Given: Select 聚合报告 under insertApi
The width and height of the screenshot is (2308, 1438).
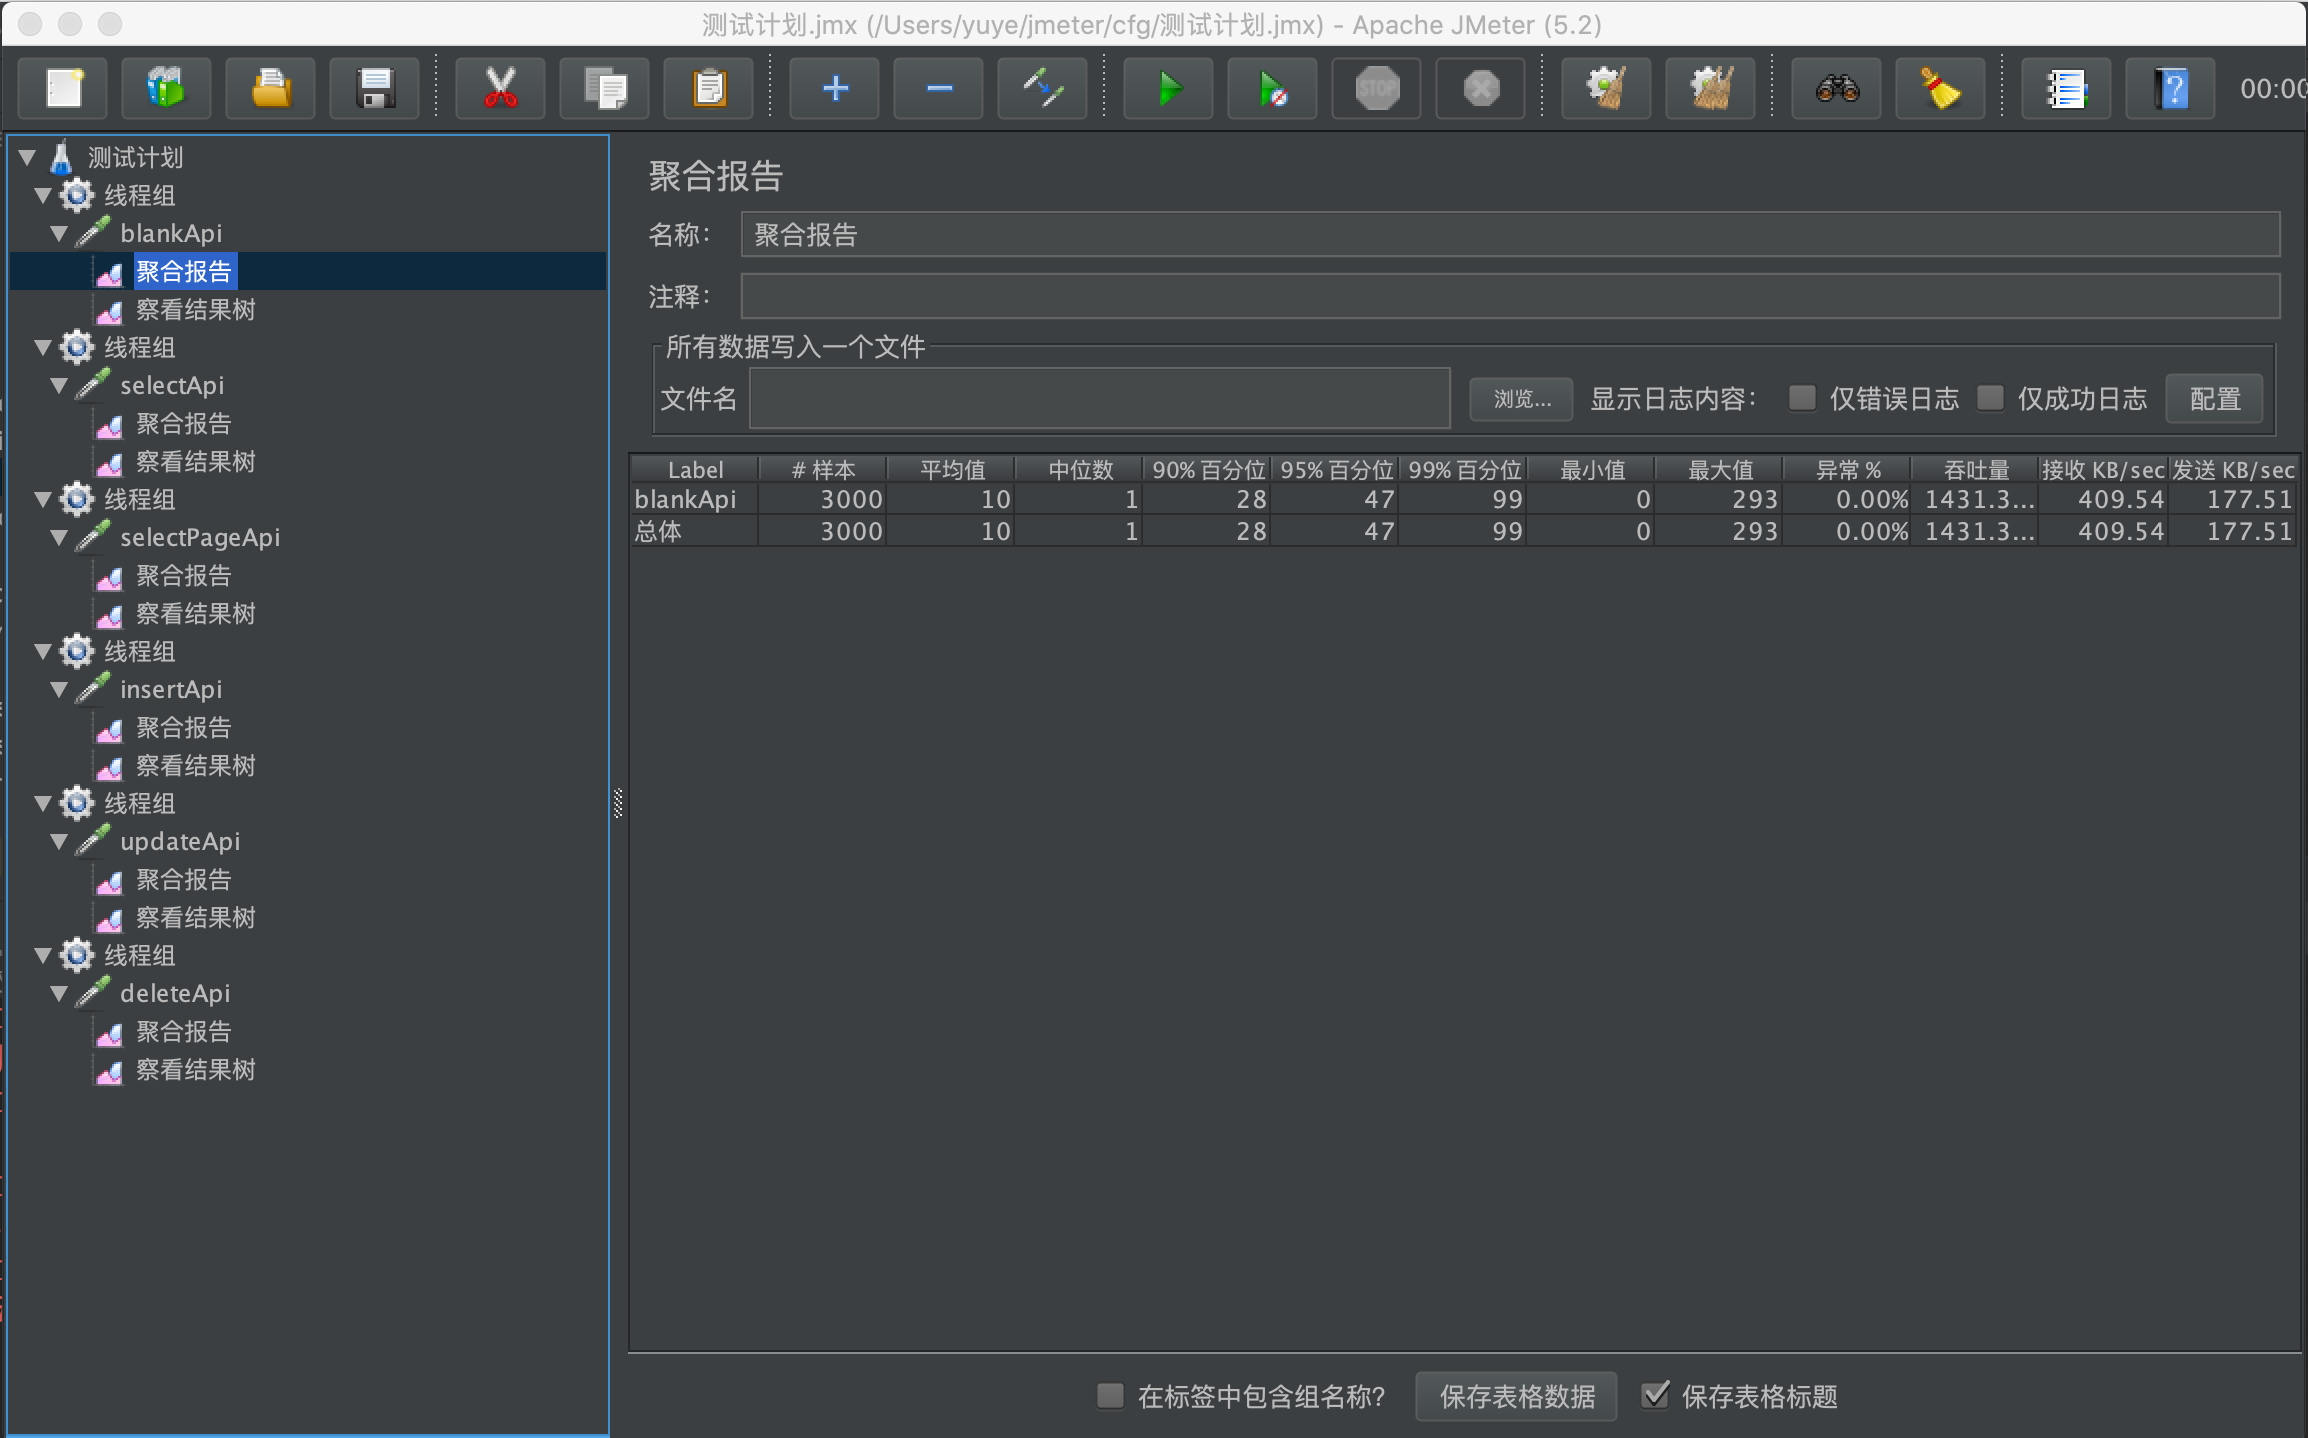Looking at the screenshot, I should click(x=184, y=727).
